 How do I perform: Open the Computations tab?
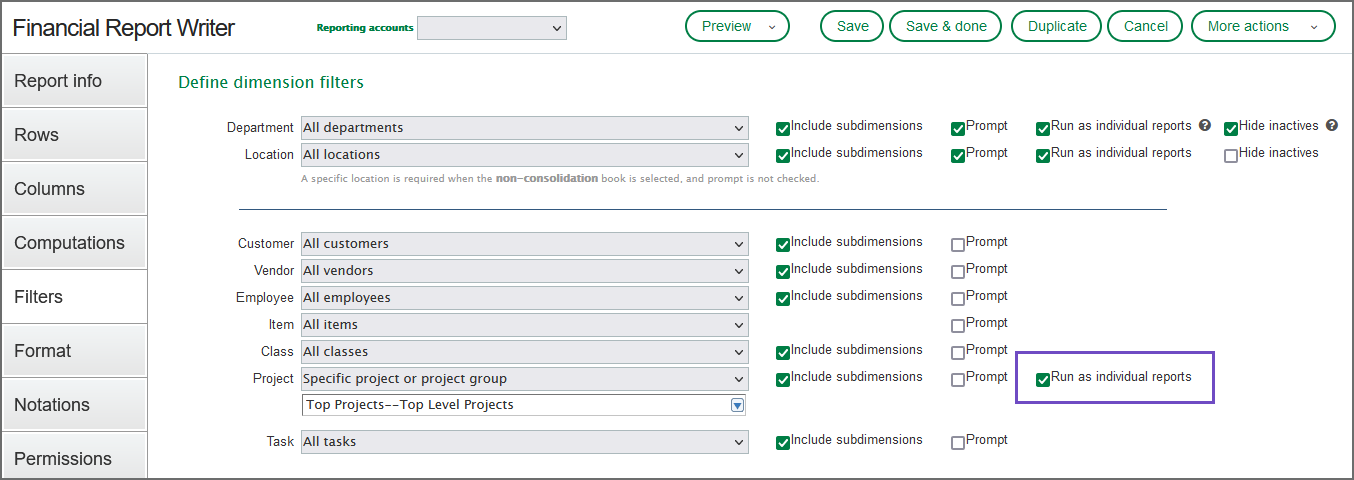tap(74, 243)
